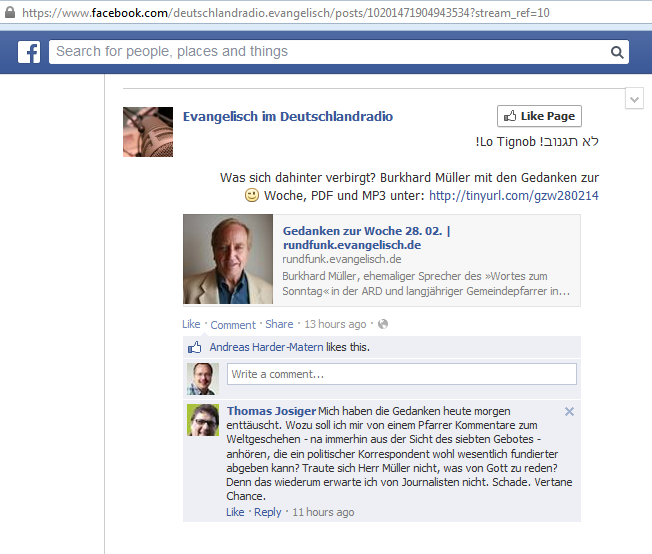Click the Lo Tignob Hebrew headline text
This screenshot has height=554, width=652.
click(x=537, y=142)
